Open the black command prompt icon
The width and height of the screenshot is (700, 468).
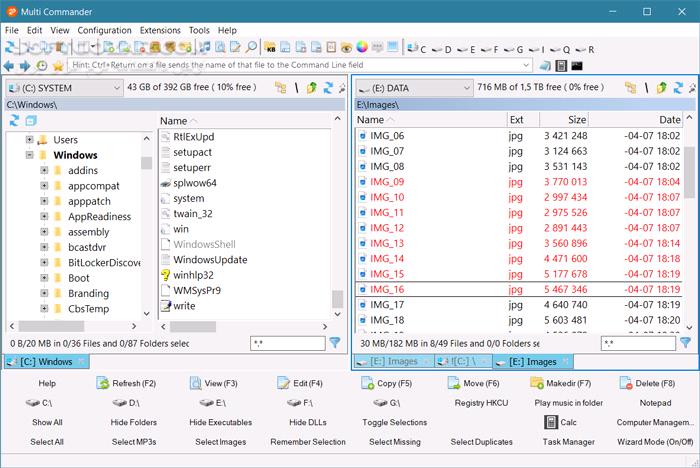coord(577,66)
